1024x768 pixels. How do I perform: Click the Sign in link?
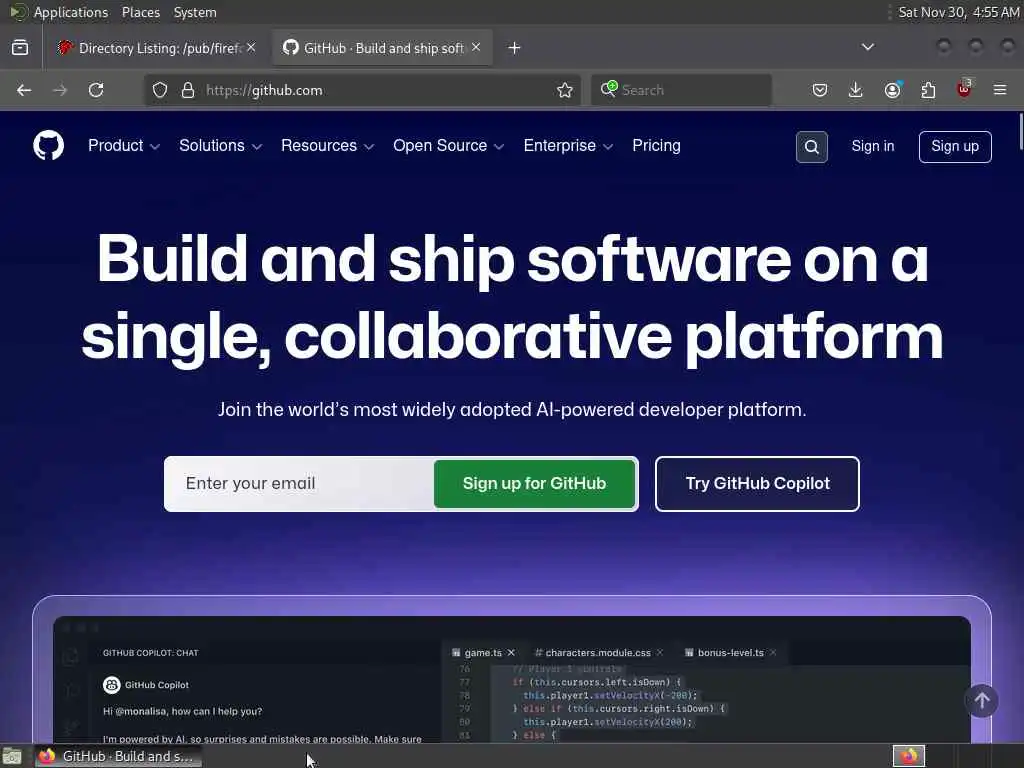[872, 146]
